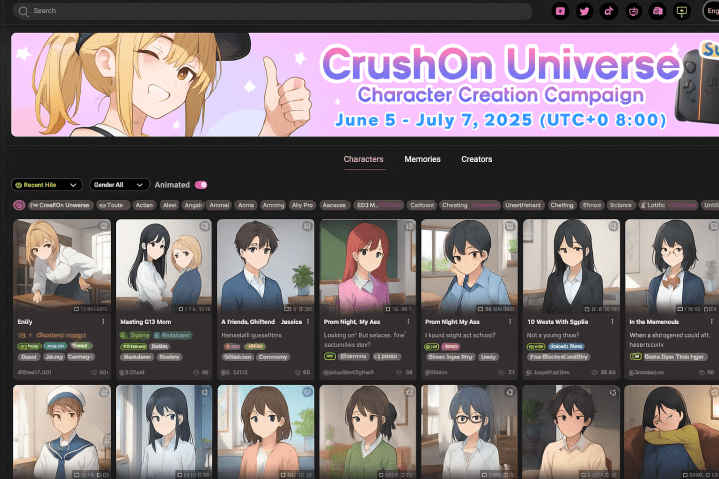The width and height of the screenshot is (719, 479).
Task: Open the Gender All dropdown
Action: (119, 185)
